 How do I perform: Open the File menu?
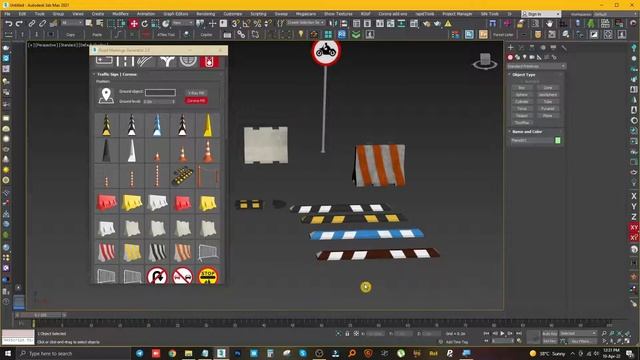point(7,14)
